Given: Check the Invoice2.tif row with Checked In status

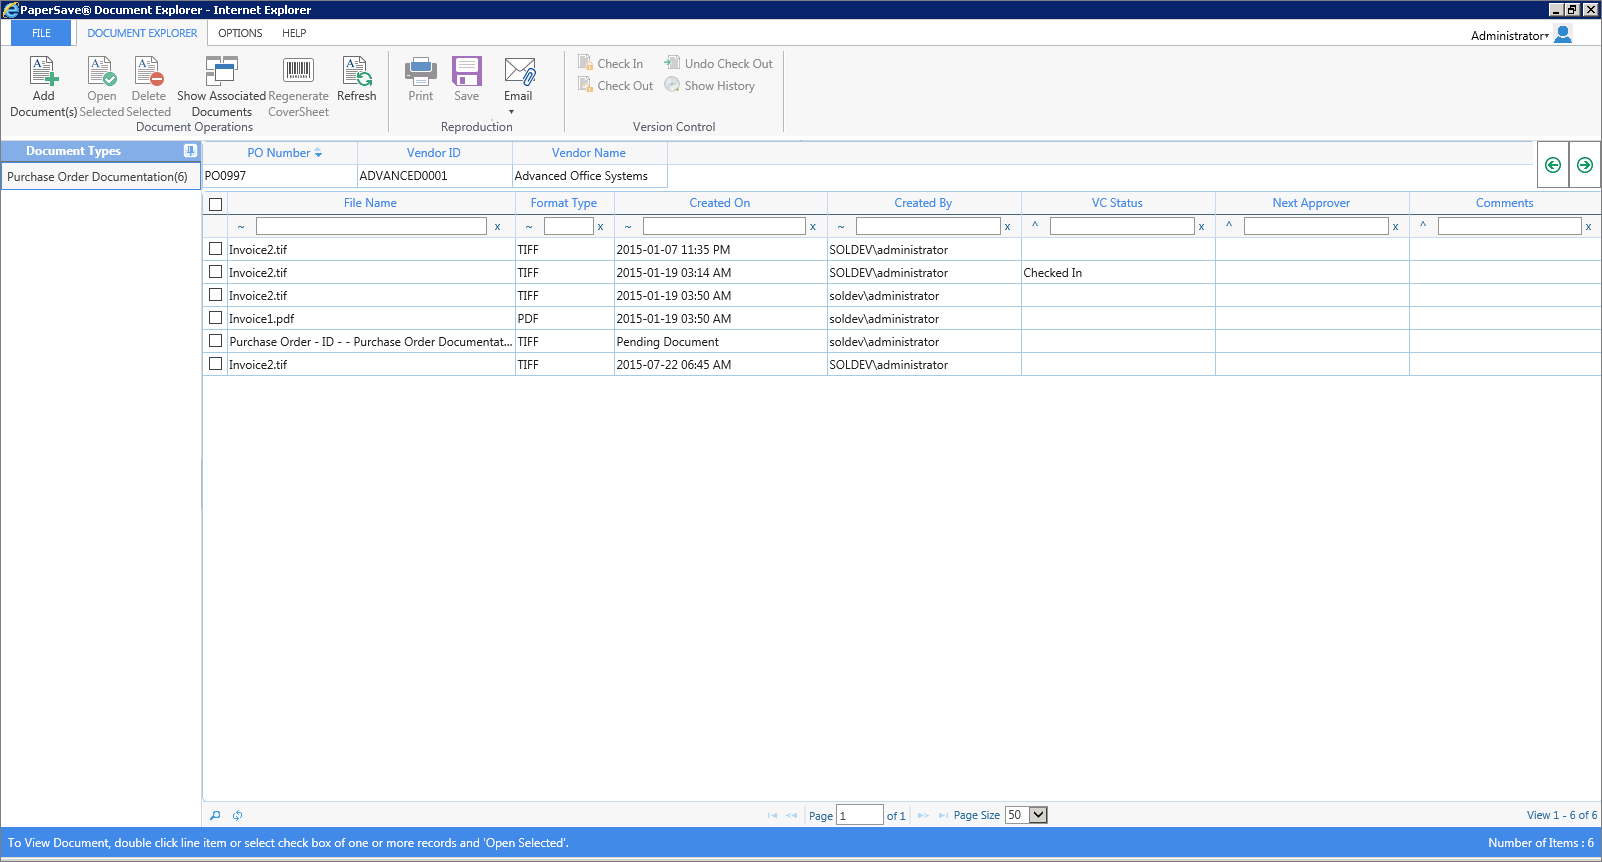Looking at the screenshot, I should [215, 271].
